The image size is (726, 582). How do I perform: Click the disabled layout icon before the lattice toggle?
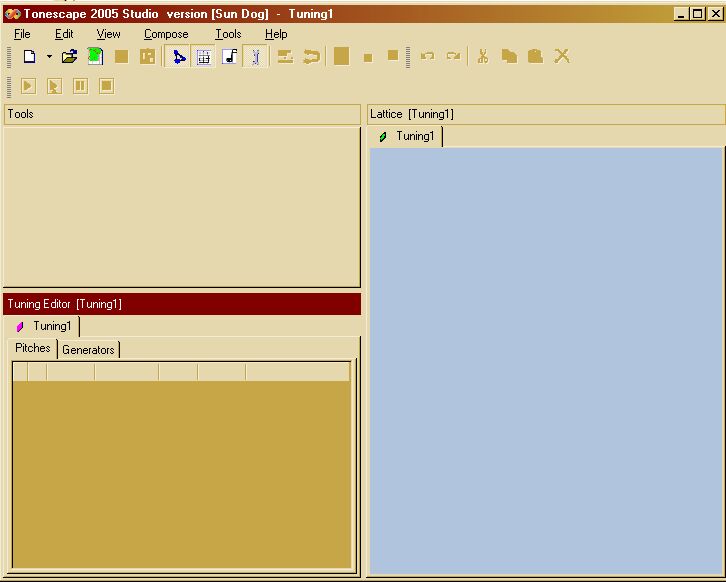point(148,56)
